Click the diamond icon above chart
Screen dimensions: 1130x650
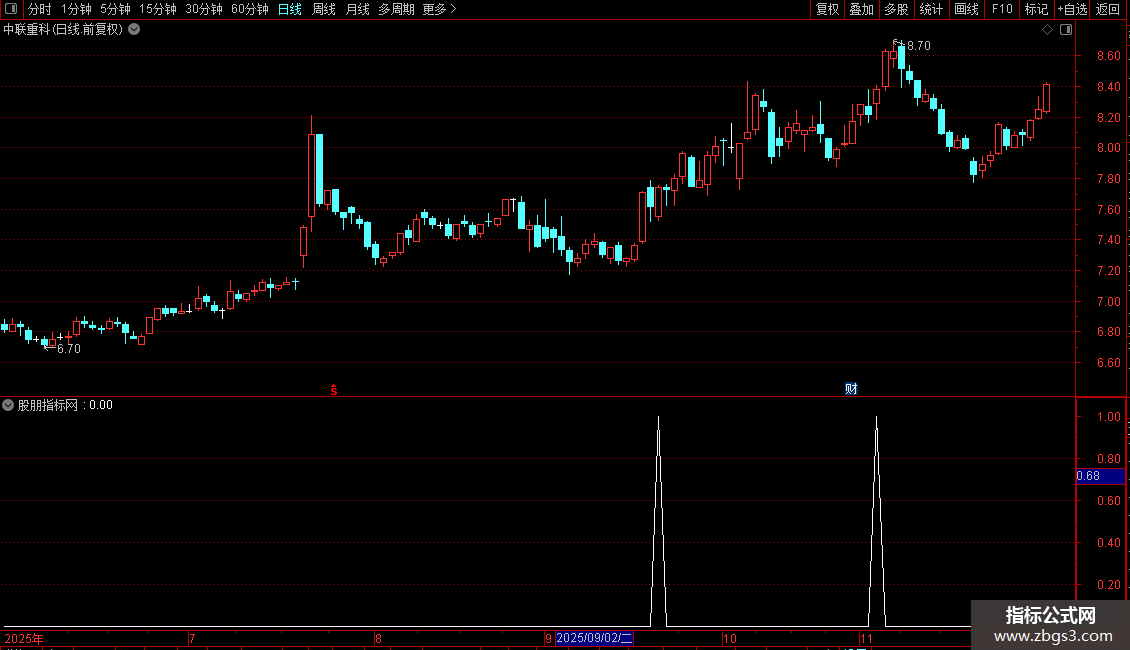(x=1048, y=30)
